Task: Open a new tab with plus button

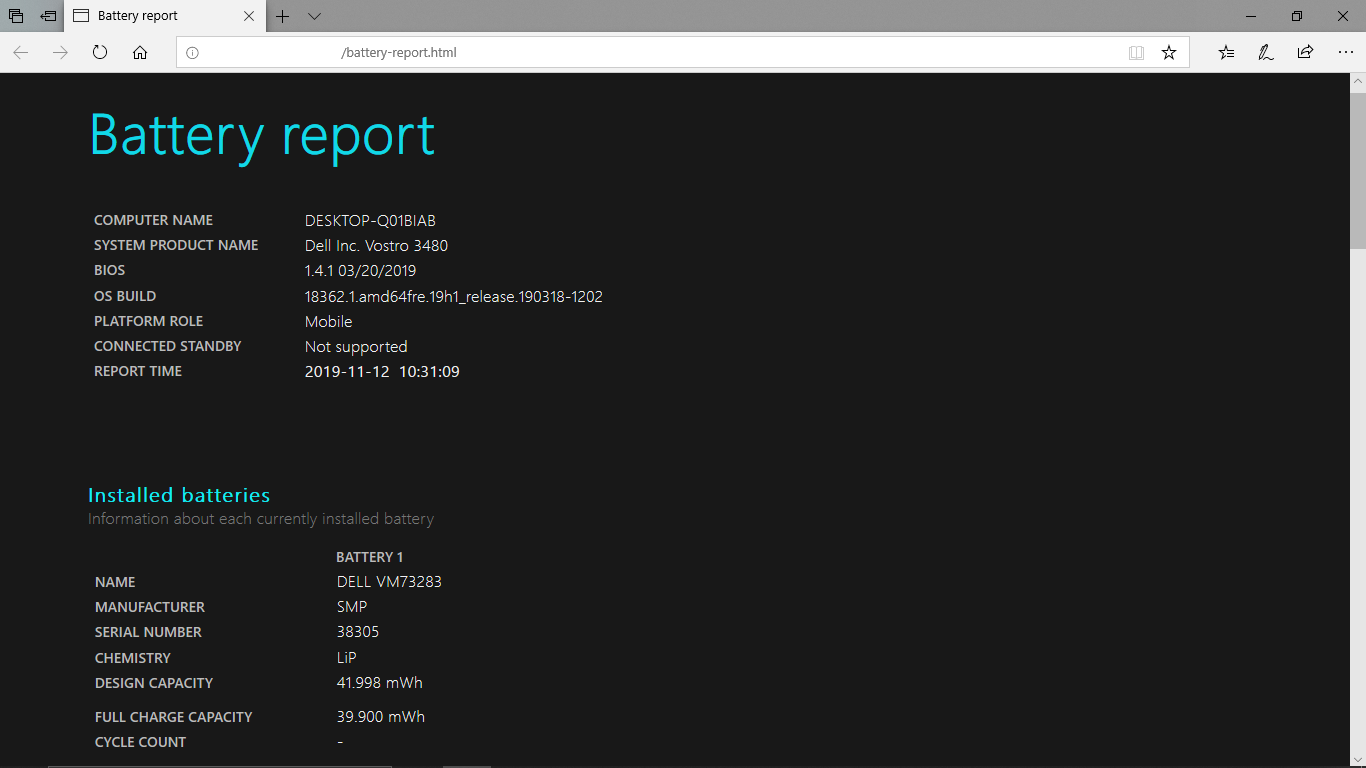Action: (283, 16)
